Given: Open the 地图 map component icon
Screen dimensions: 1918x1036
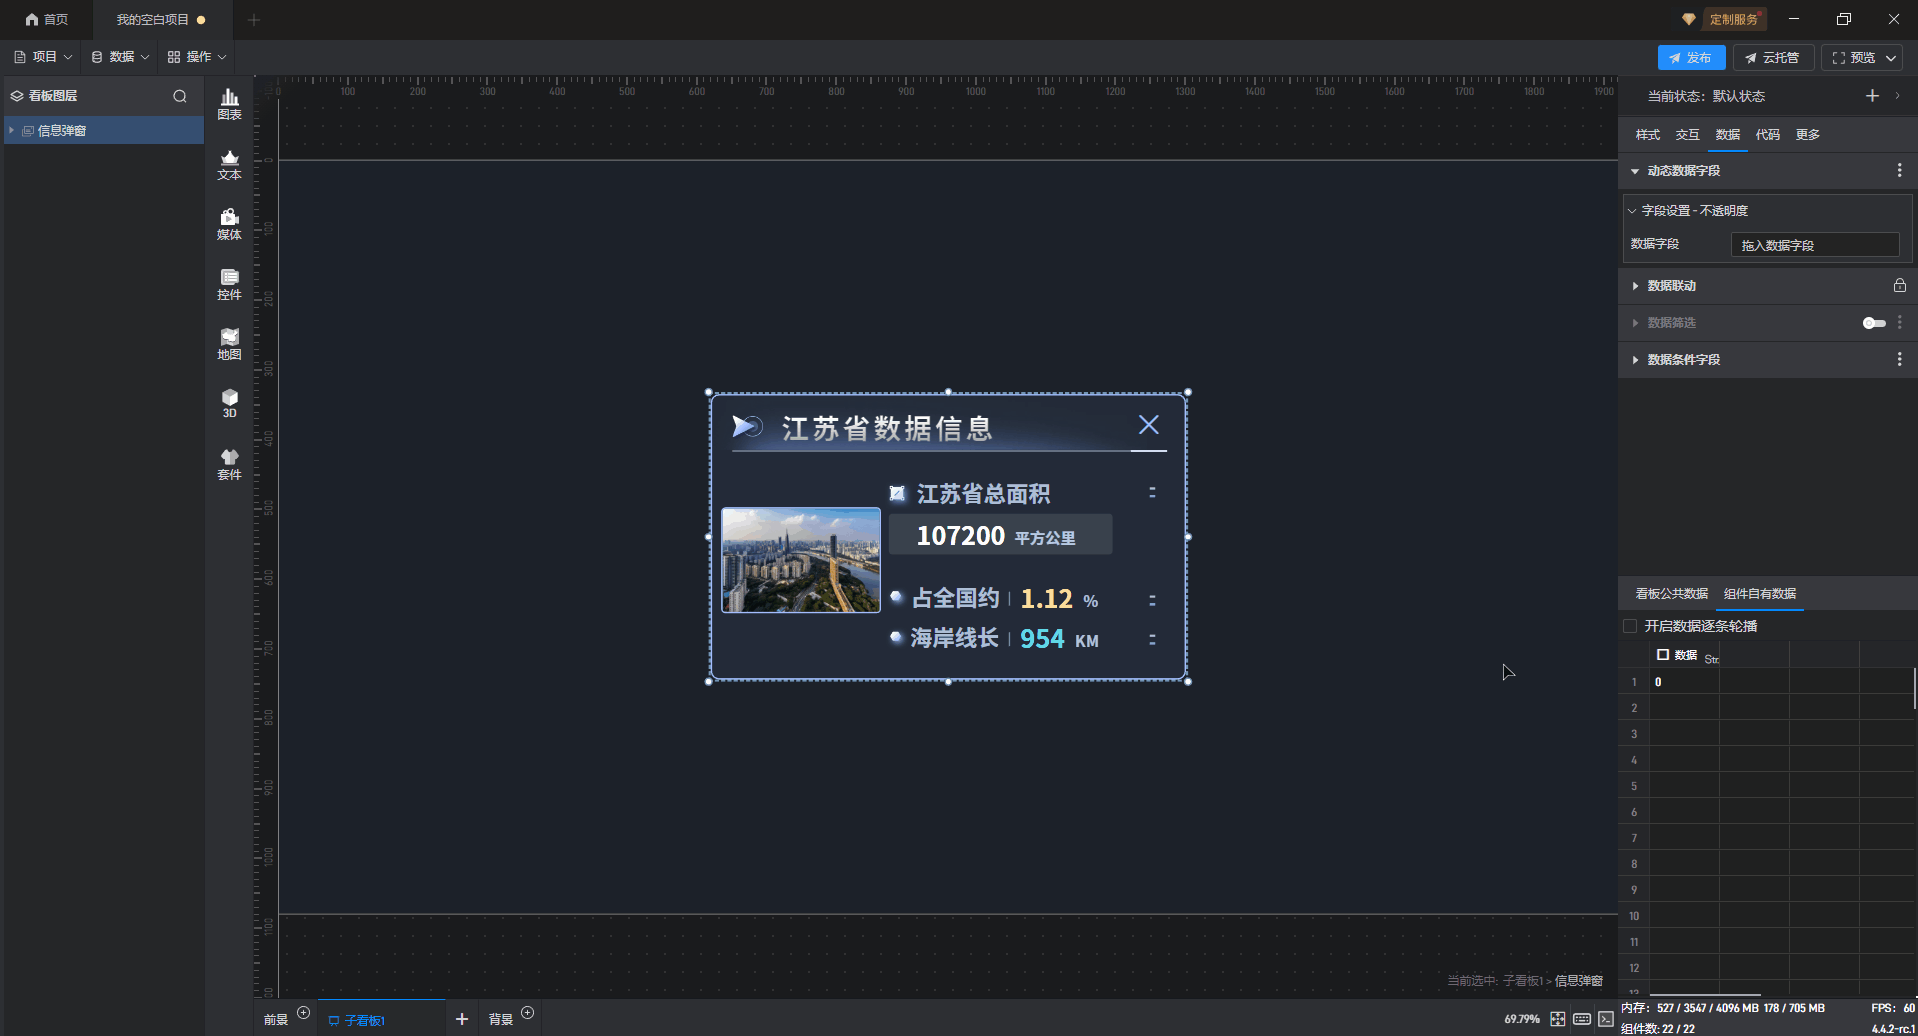Looking at the screenshot, I should 229,344.
